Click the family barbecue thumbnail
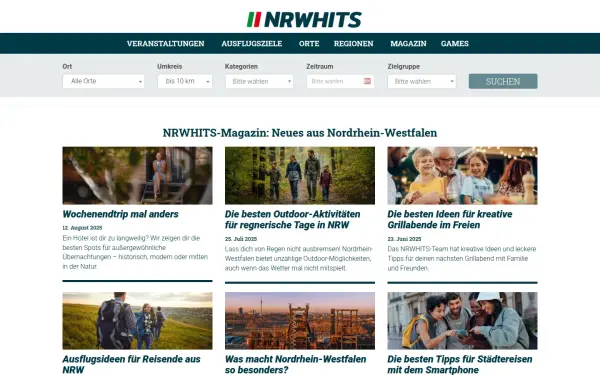Image resolution: width=600 pixels, height=375 pixels. pos(462,175)
